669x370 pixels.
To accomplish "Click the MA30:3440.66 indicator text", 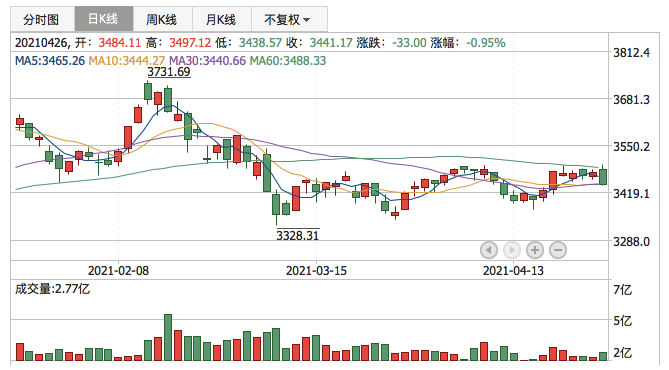I will [x=207, y=61].
